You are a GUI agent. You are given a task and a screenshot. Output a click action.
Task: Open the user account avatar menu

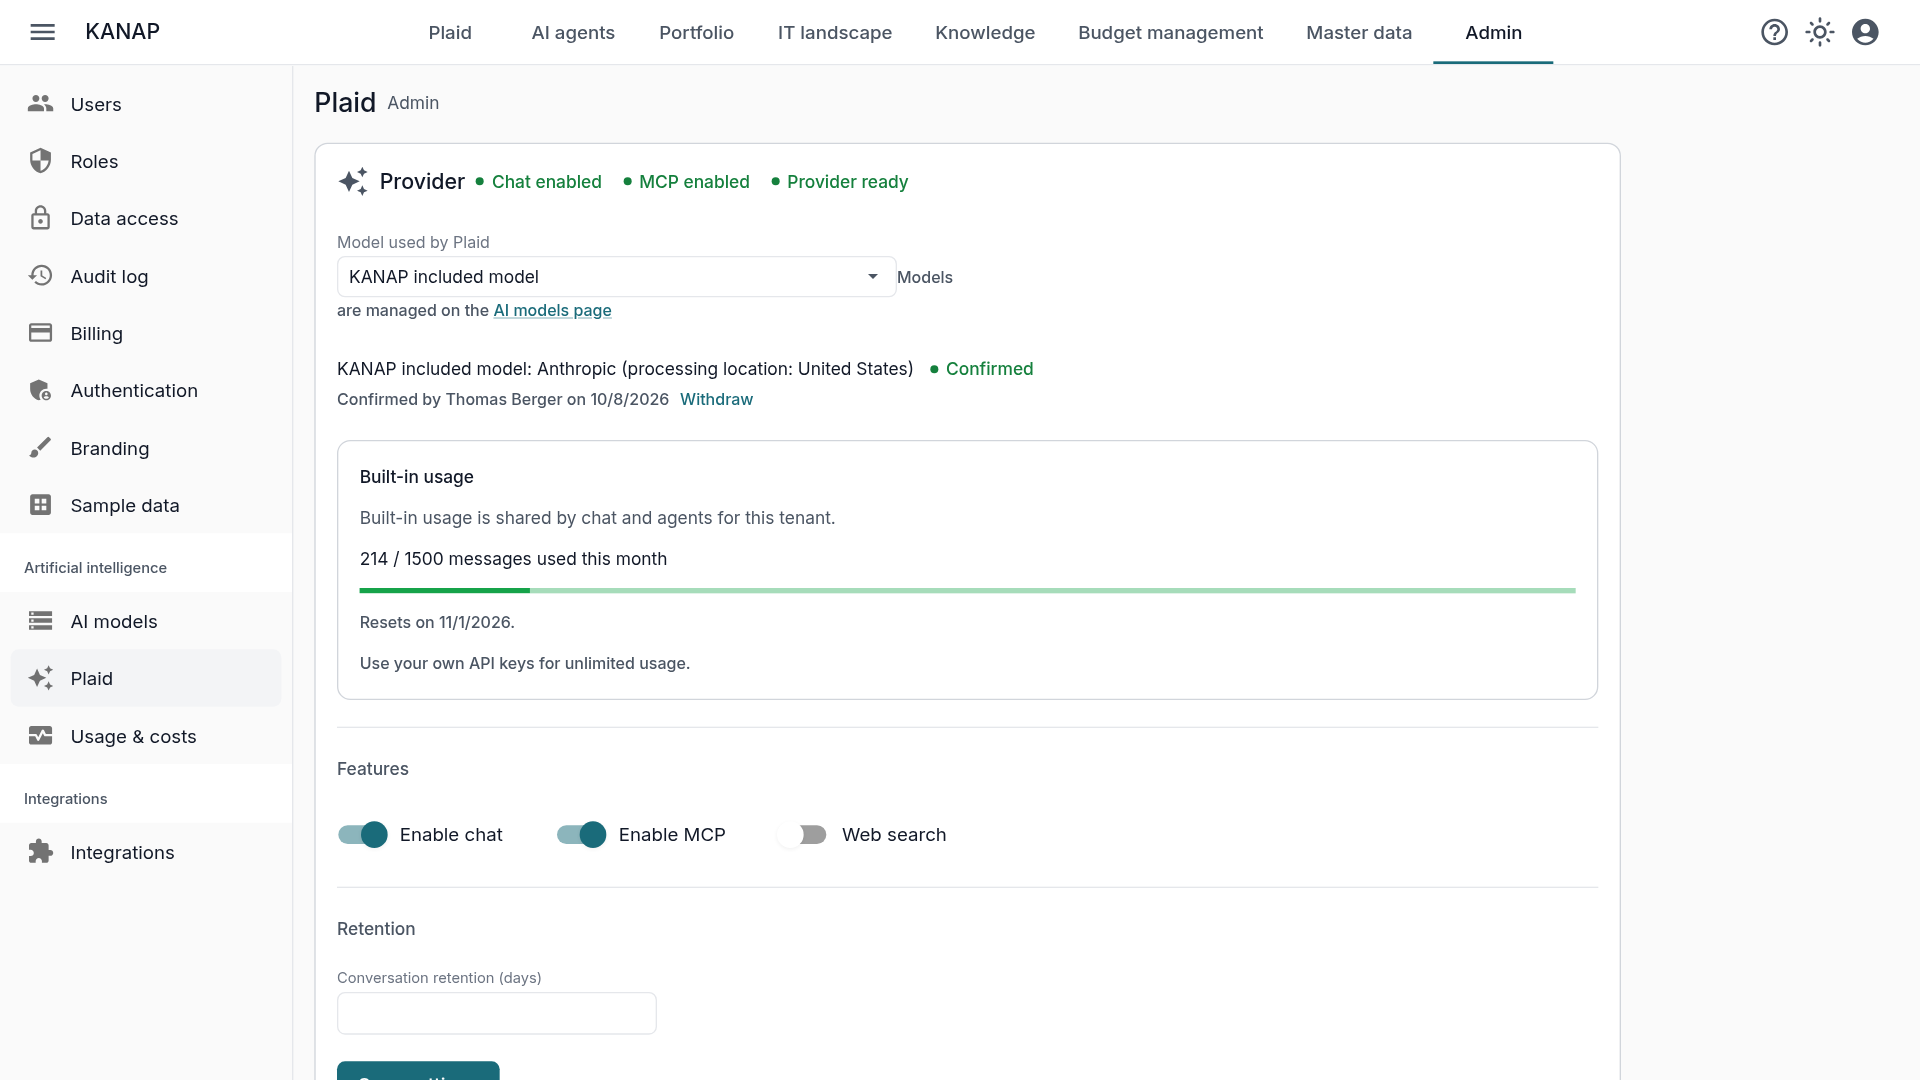(x=1865, y=32)
